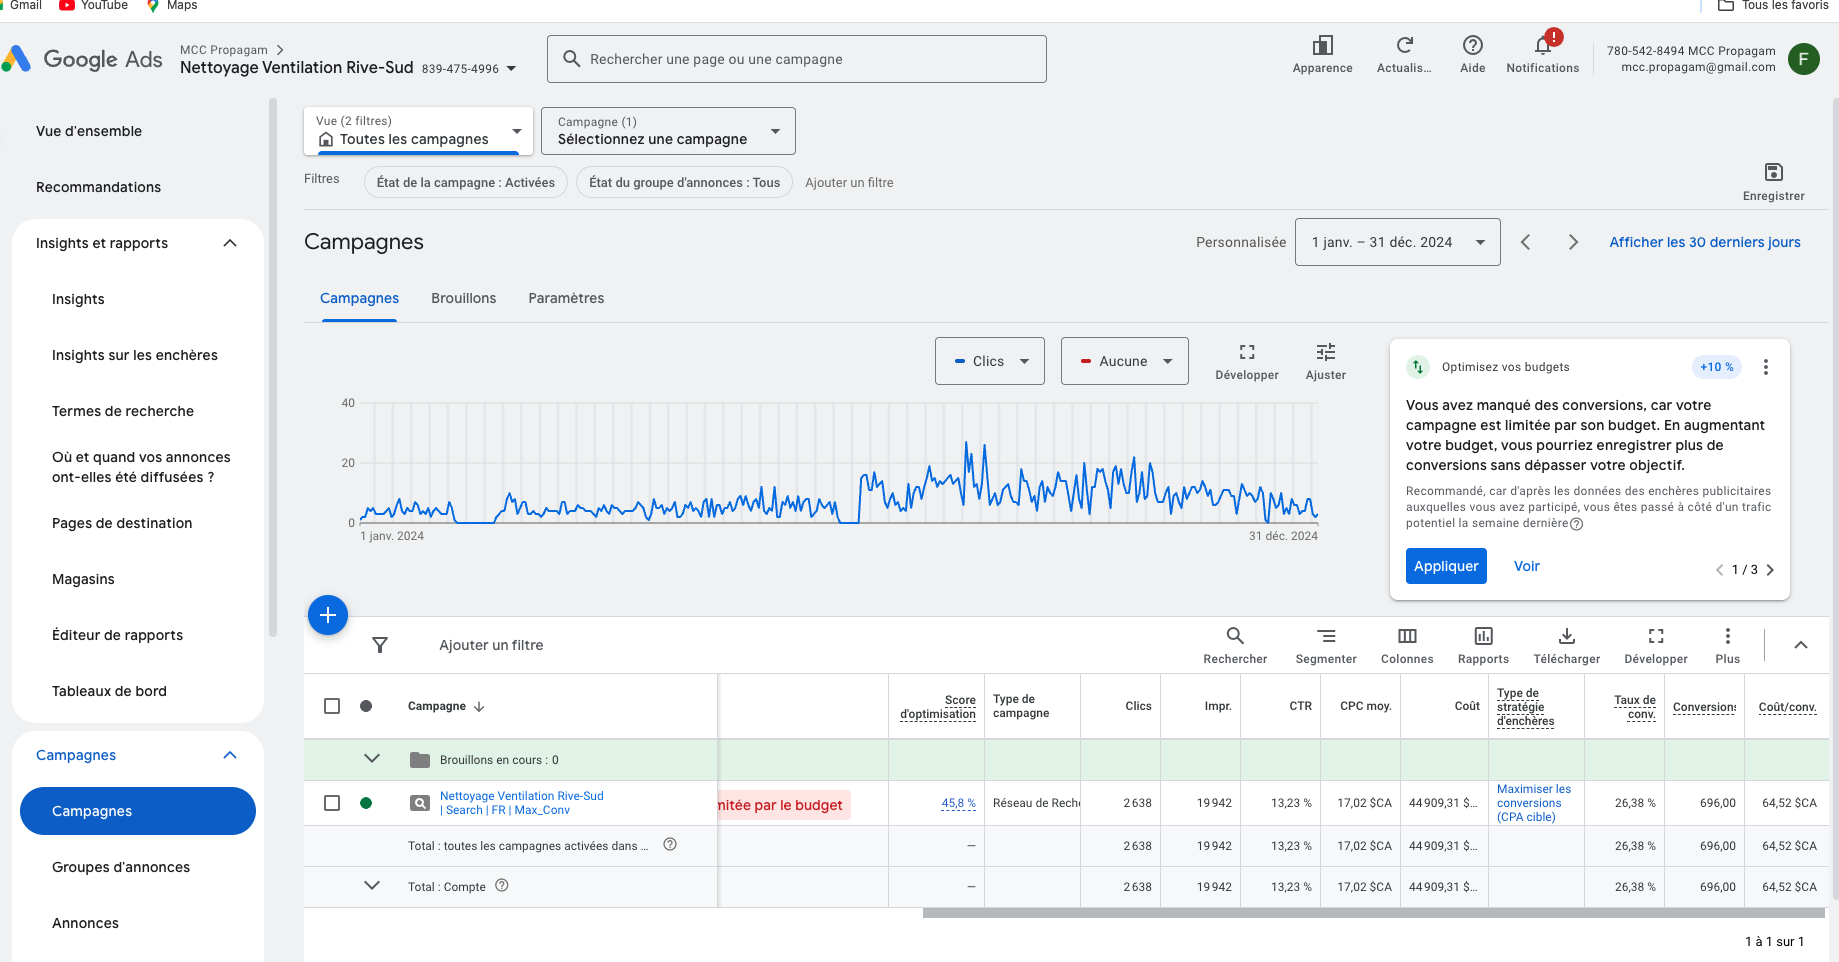Viewport: 1839px width, 962px height.
Task: Click the 45,8 % optimization score
Action: click(958, 803)
